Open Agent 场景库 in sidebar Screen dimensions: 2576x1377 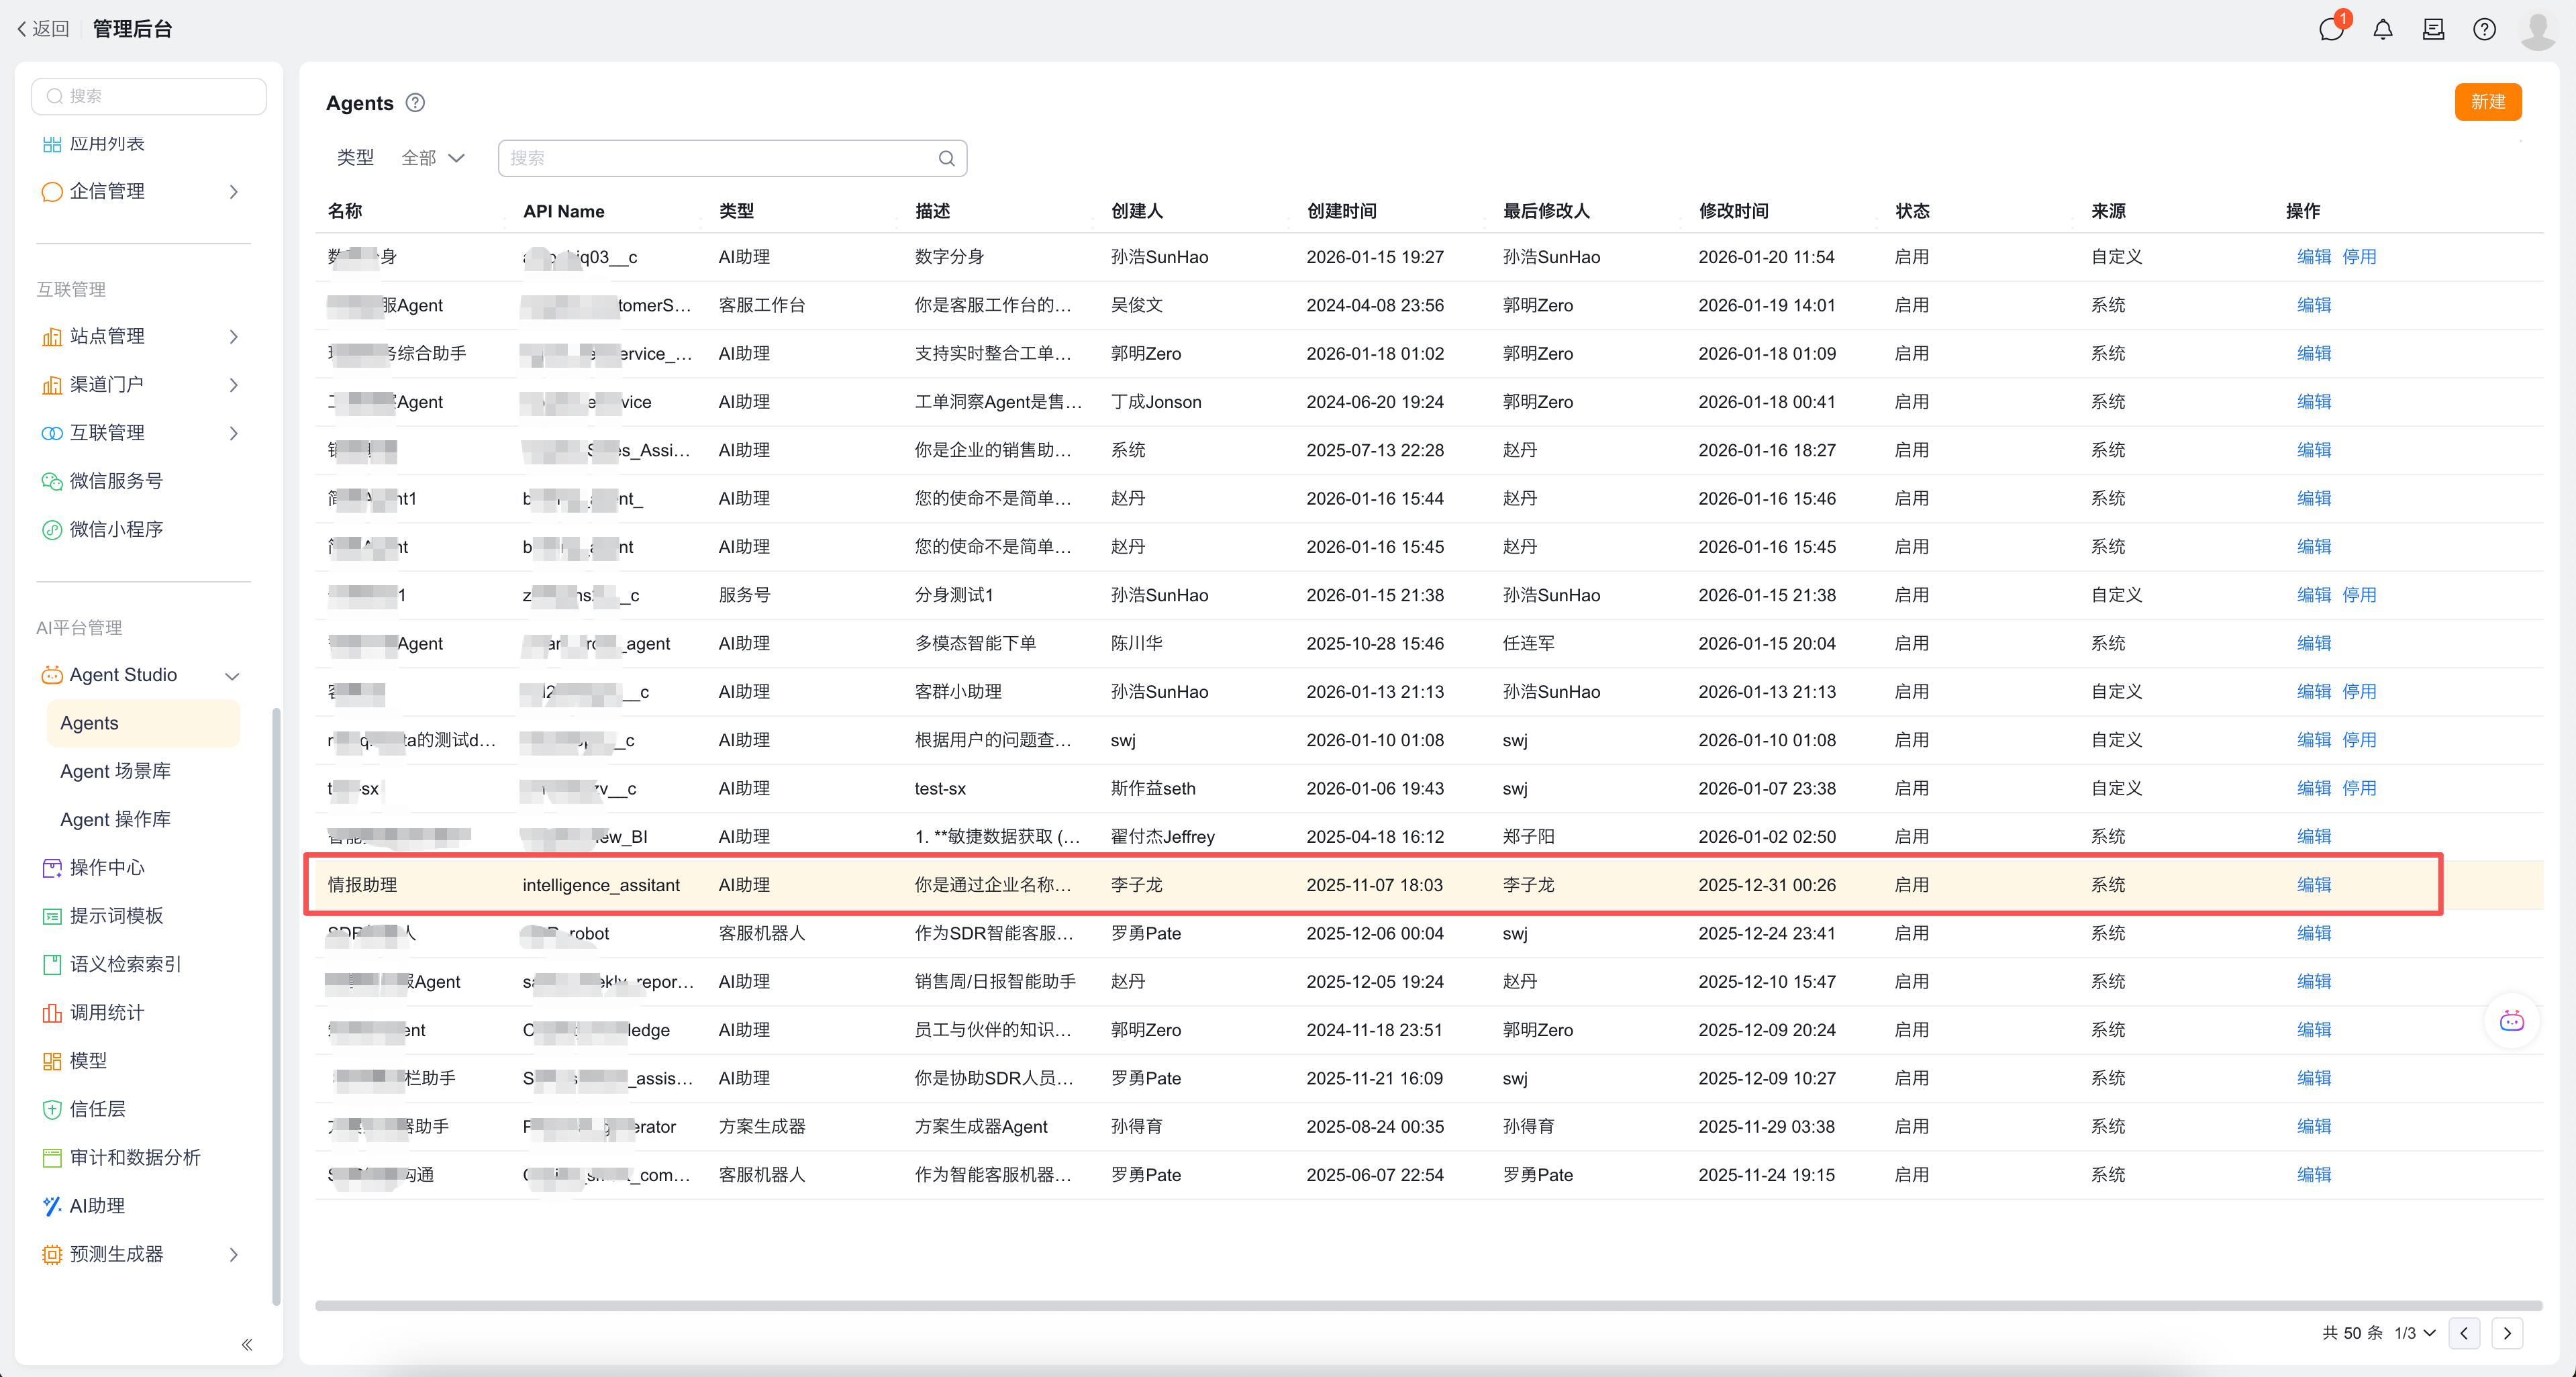click(x=115, y=771)
